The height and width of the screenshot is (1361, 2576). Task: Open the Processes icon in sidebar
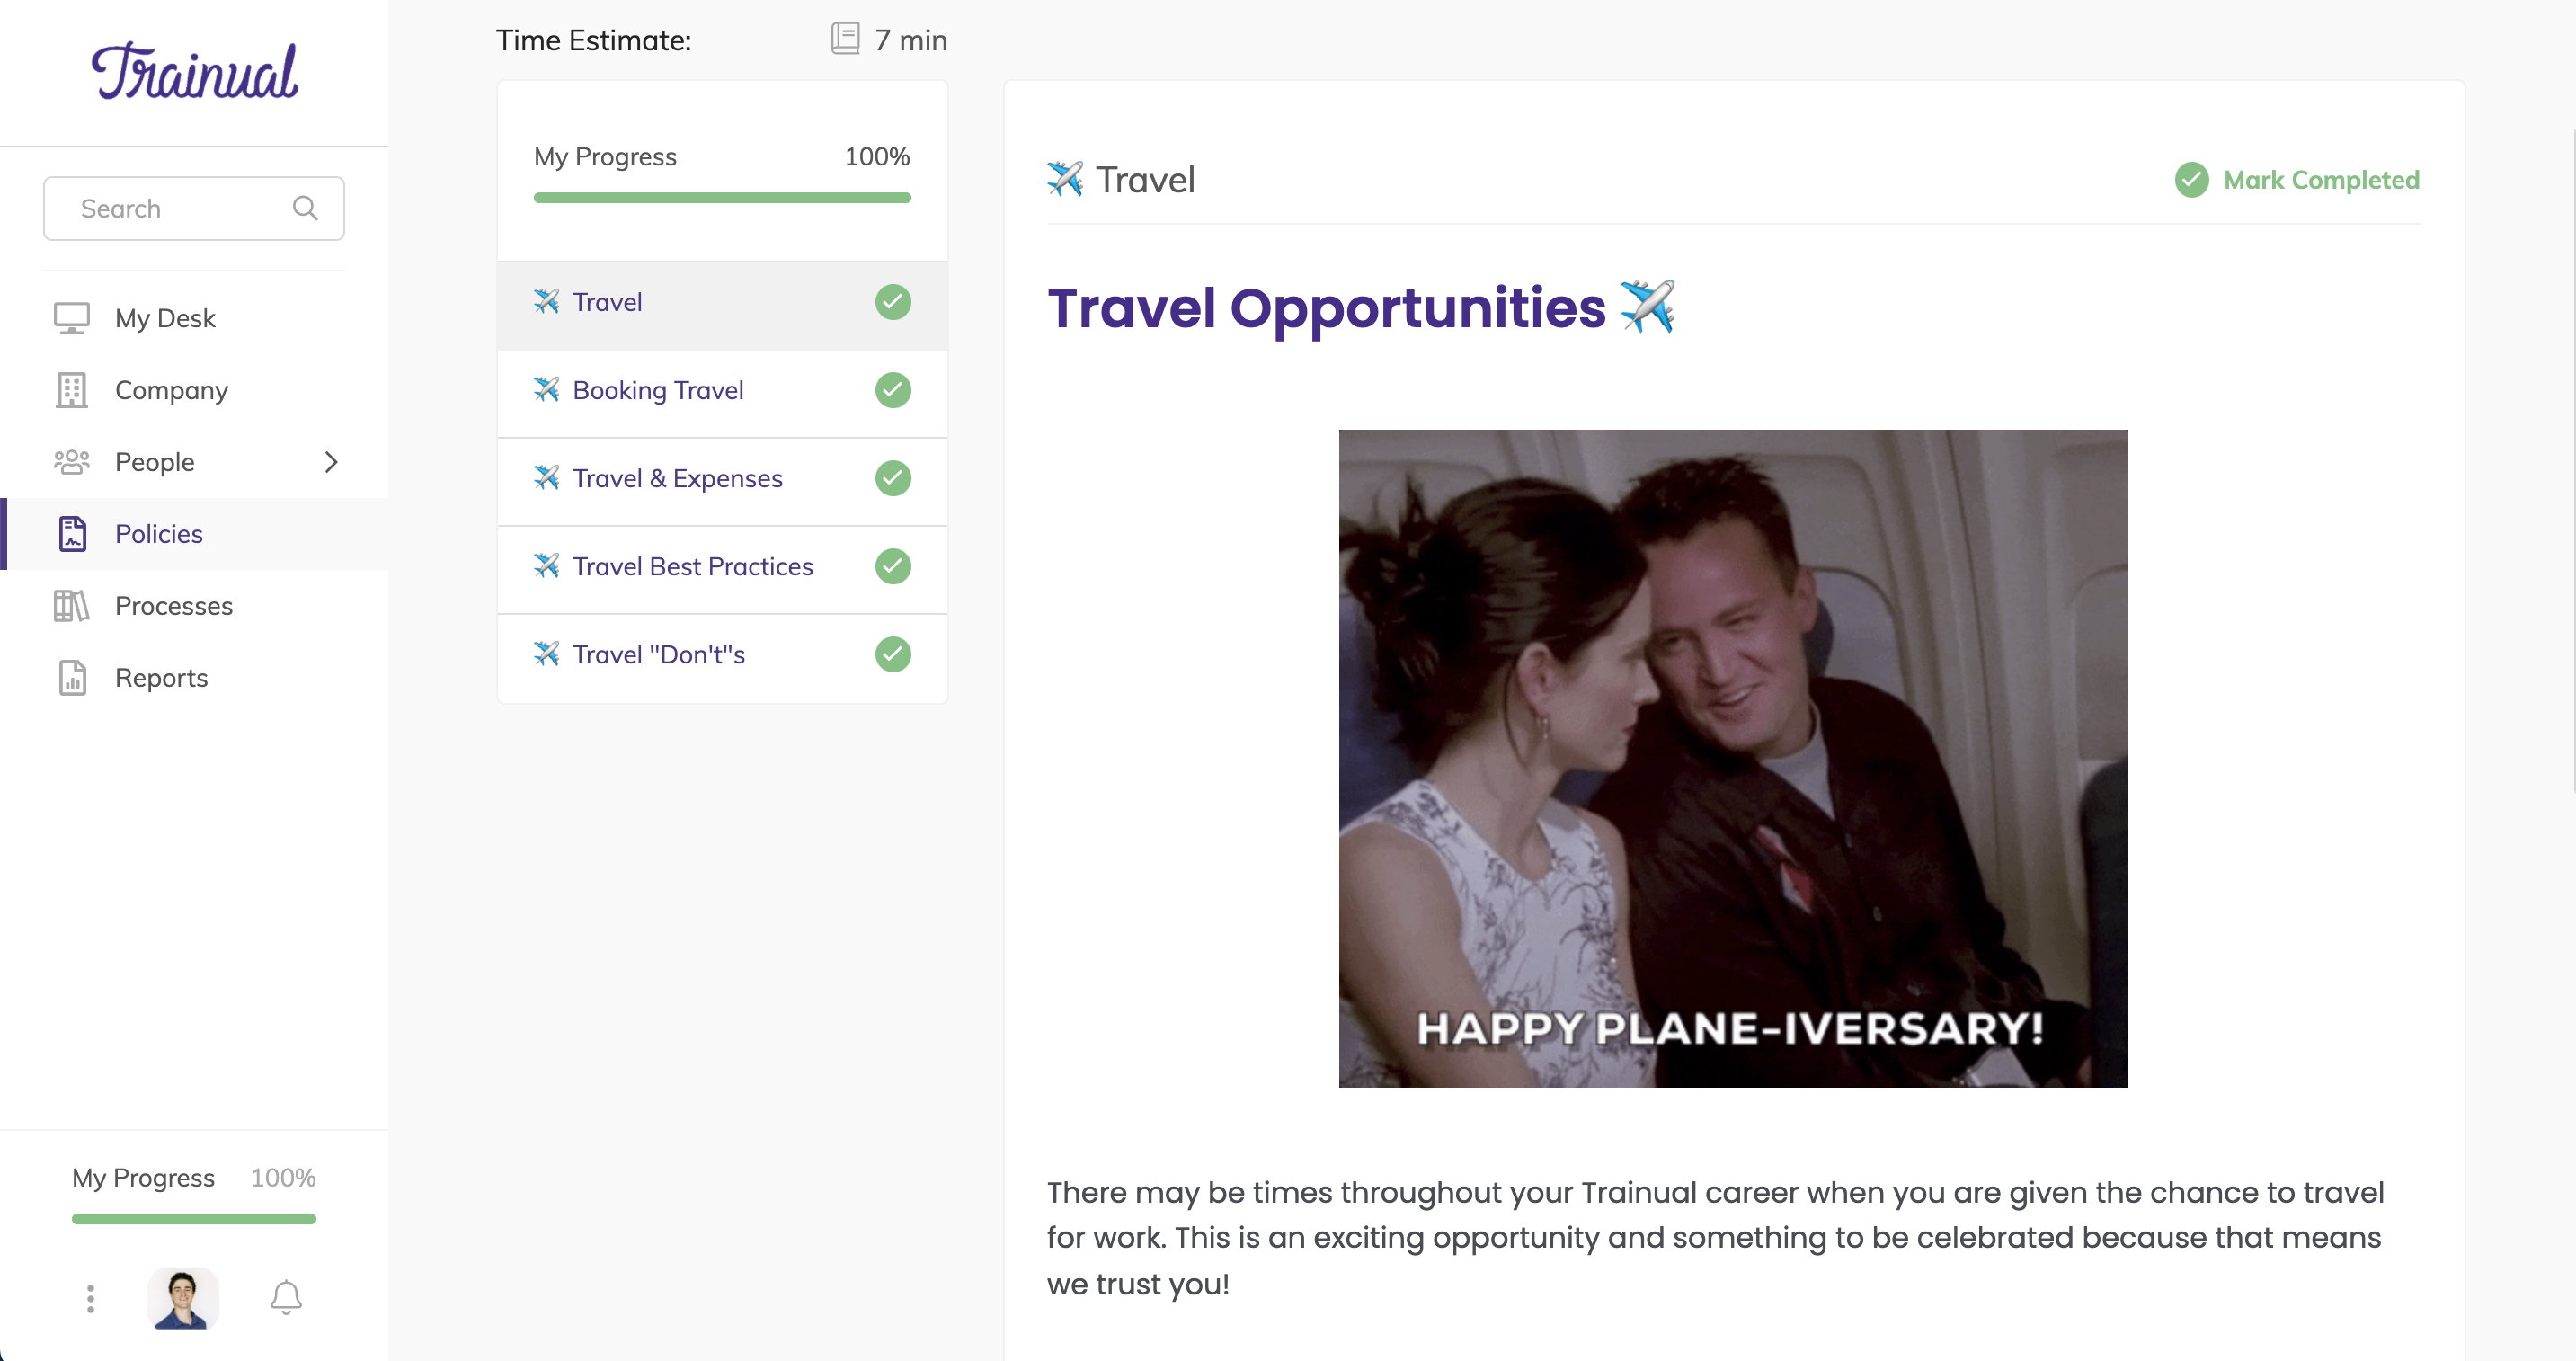(70, 605)
